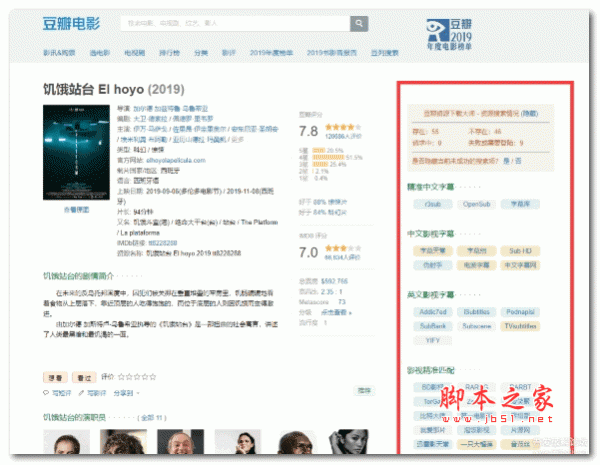Open the 排行榜 nav item
Viewport: 600px width, 465px height.
coord(170,53)
